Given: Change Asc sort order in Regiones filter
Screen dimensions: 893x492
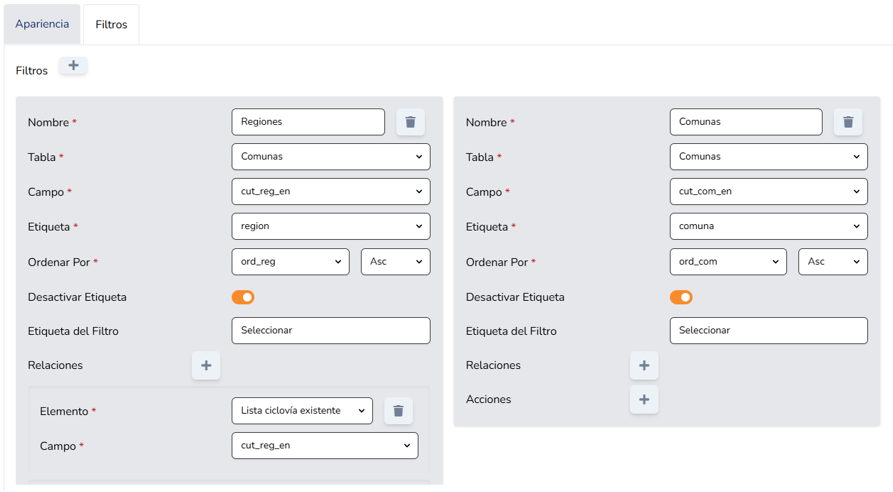Looking at the screenshot, I should (x=395, y=262).
